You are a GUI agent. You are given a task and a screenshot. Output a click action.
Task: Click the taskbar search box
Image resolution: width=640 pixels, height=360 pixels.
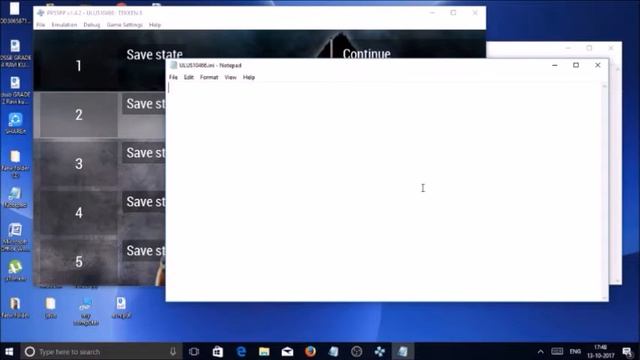point(101,351)
